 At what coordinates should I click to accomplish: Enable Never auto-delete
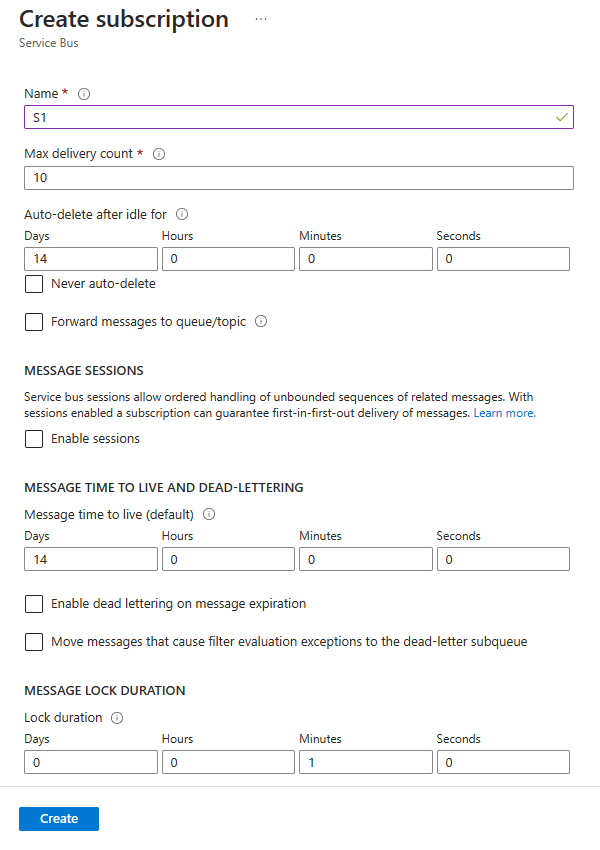33,284
